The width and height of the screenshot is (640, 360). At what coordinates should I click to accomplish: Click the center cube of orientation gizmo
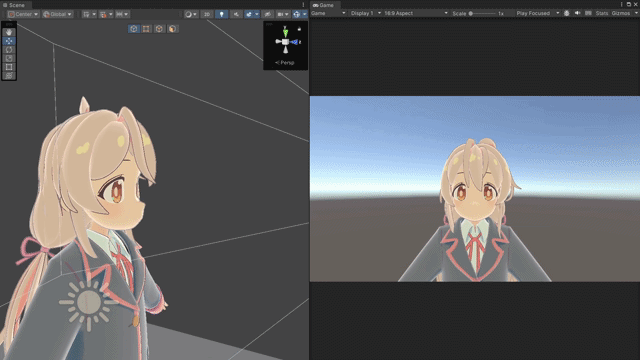pos(285,42)
